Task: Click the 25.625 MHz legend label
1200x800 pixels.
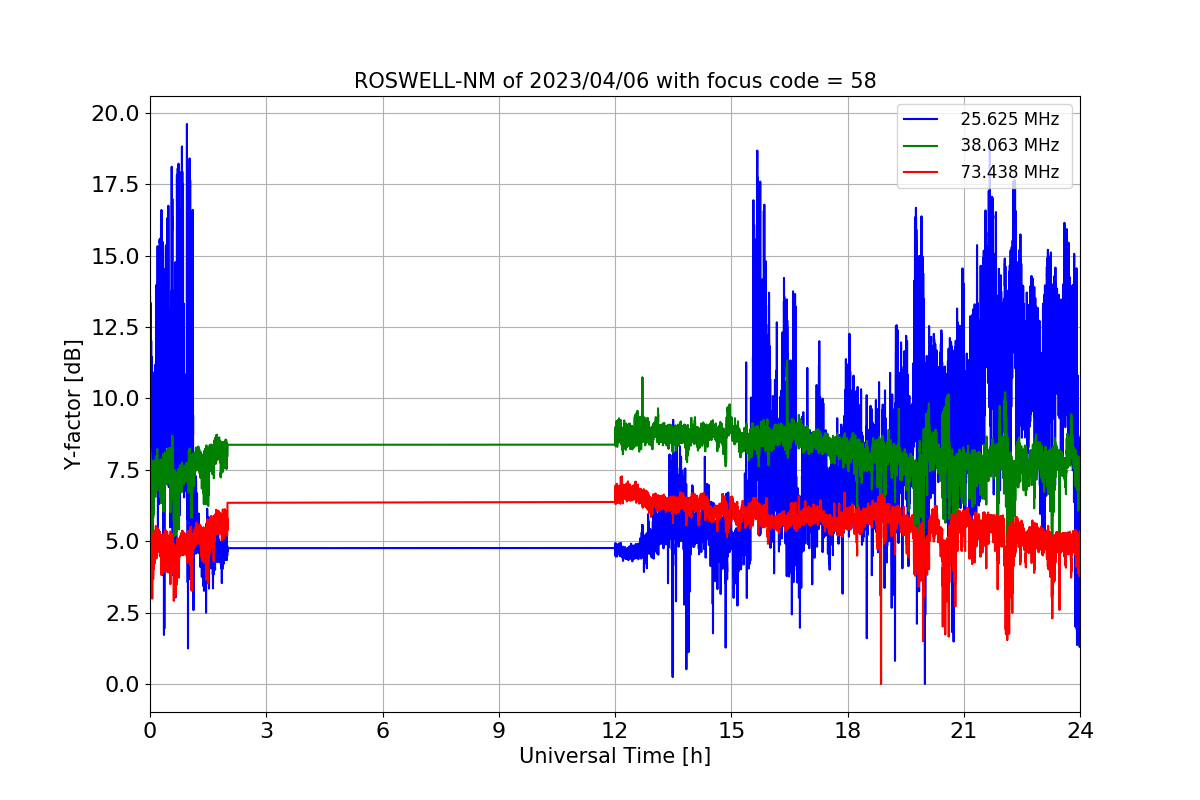Action: click(1009, 119)
